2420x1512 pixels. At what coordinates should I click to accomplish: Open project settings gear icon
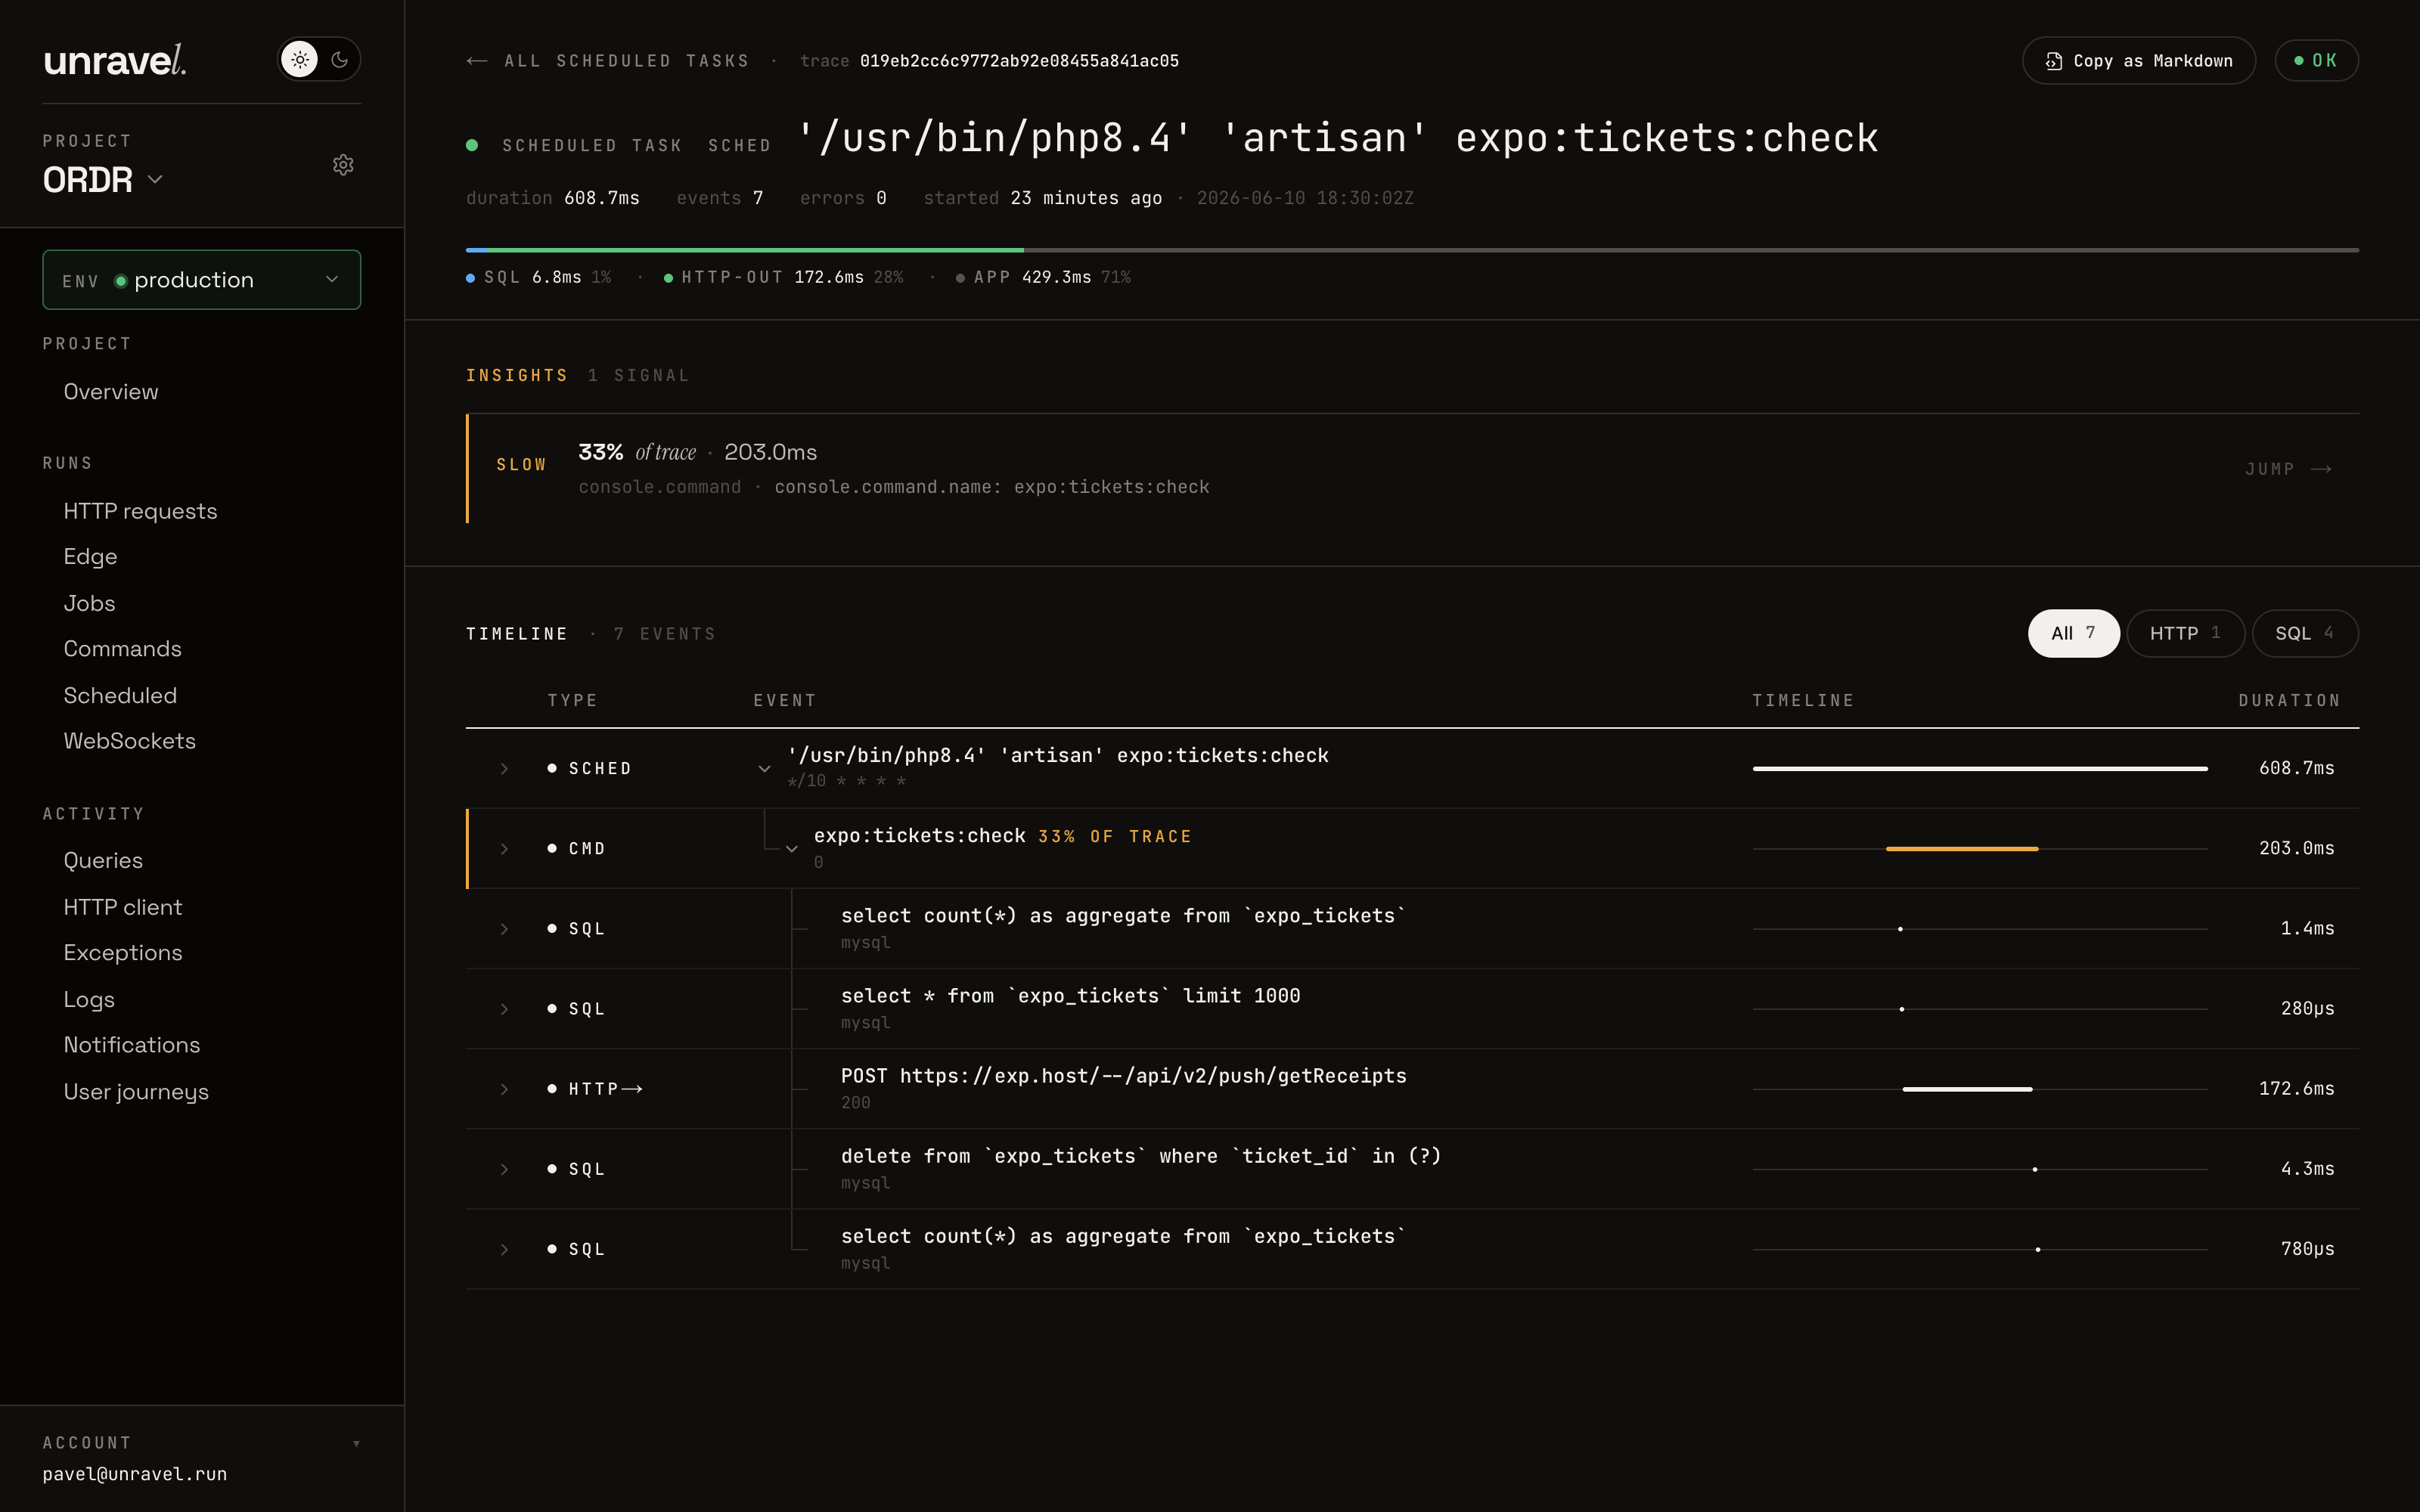click(343, 165)
